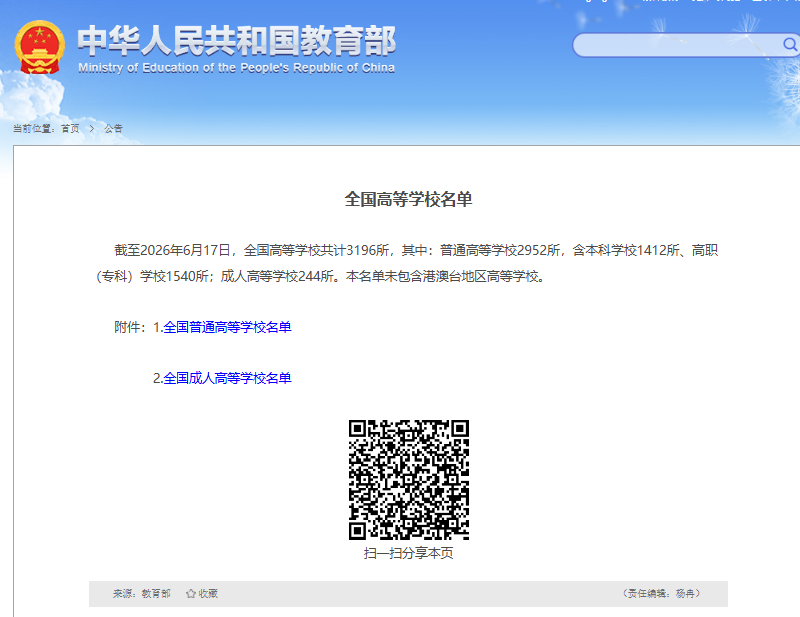800x617 pixels.
Task: Click the Ministry of Education English subtitle
Action: coord(237,68)
